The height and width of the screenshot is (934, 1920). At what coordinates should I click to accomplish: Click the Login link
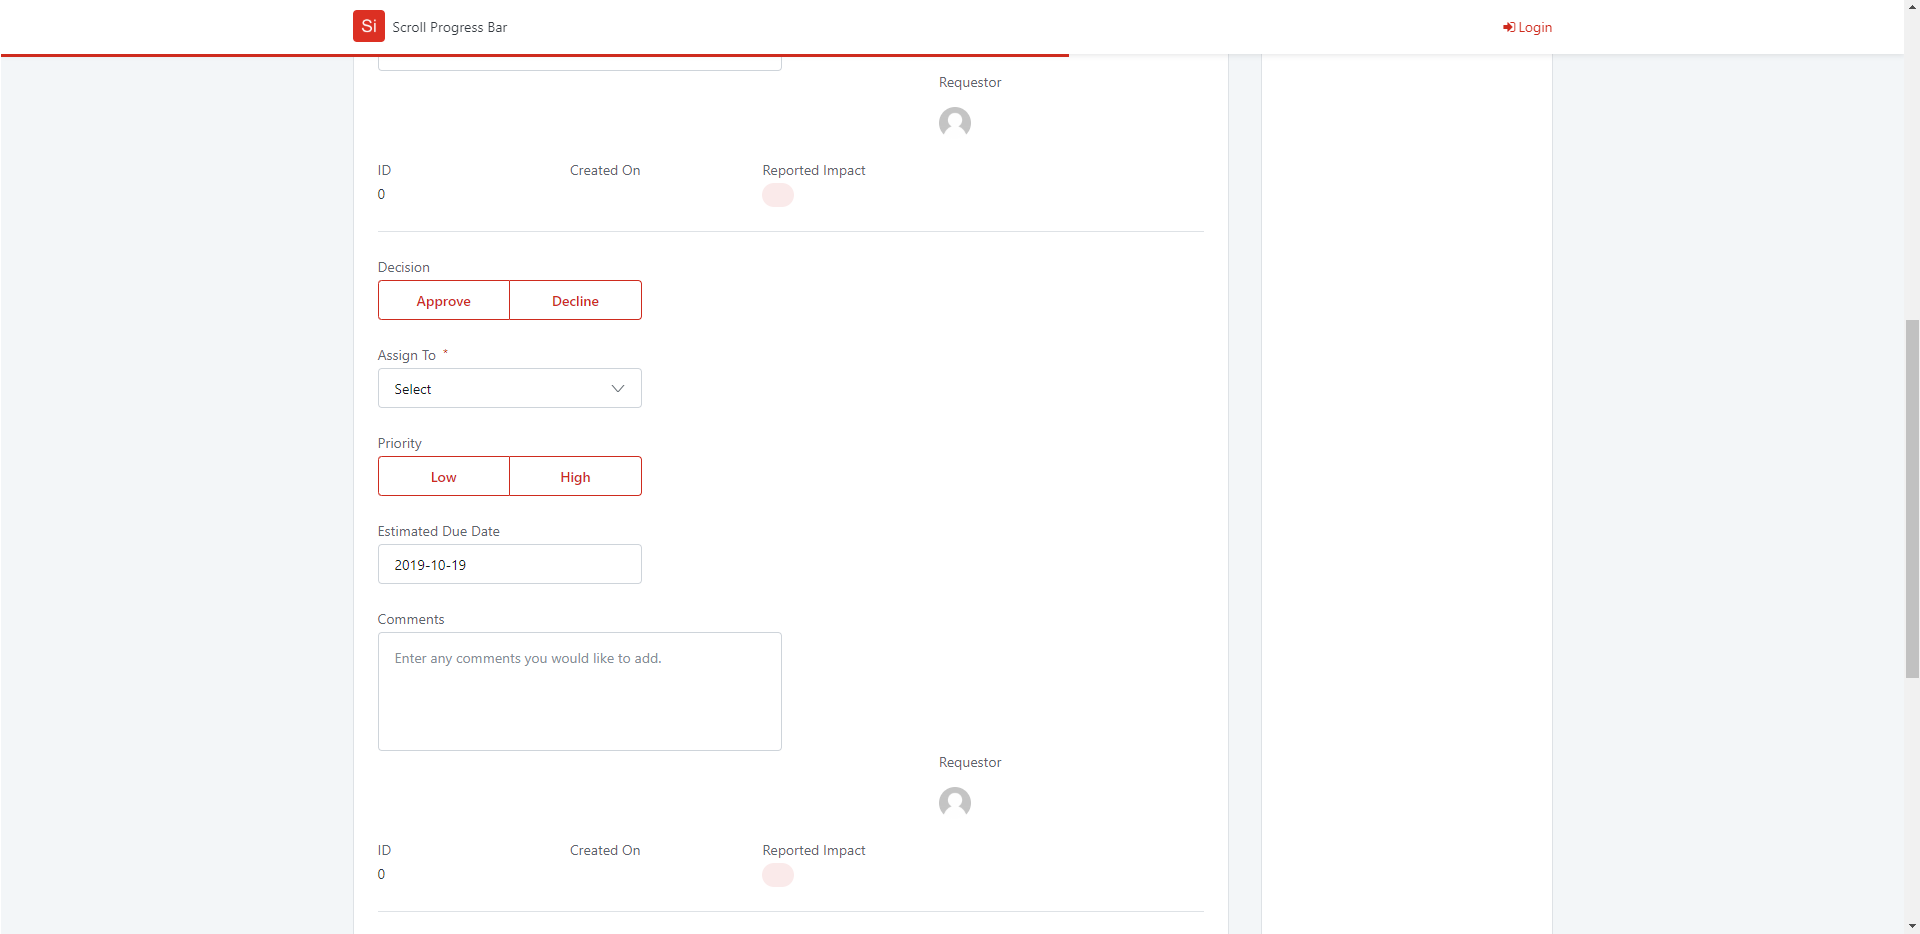point(1527,27)
